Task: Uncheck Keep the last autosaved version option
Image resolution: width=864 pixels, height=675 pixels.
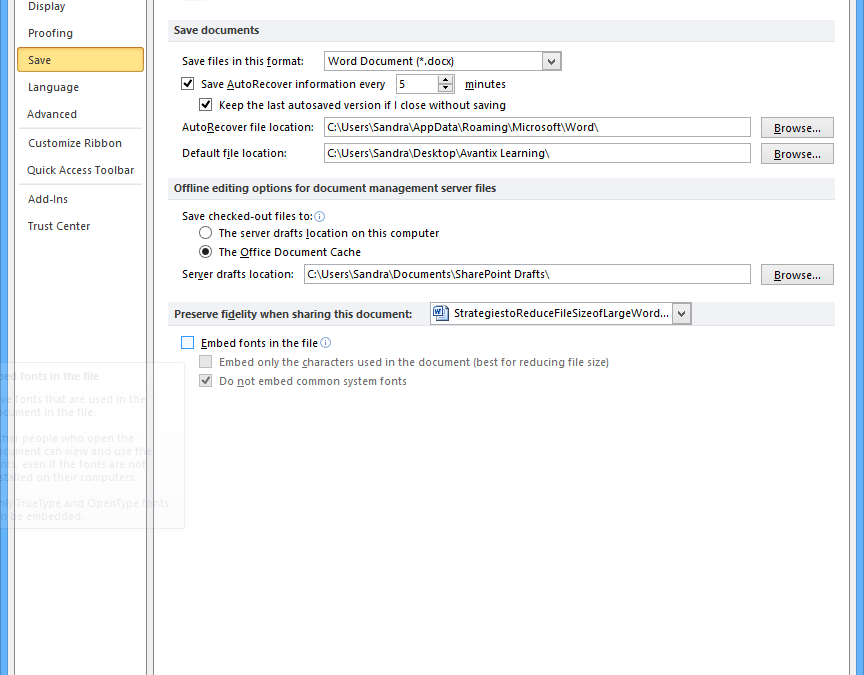Action: coord(206,105)
